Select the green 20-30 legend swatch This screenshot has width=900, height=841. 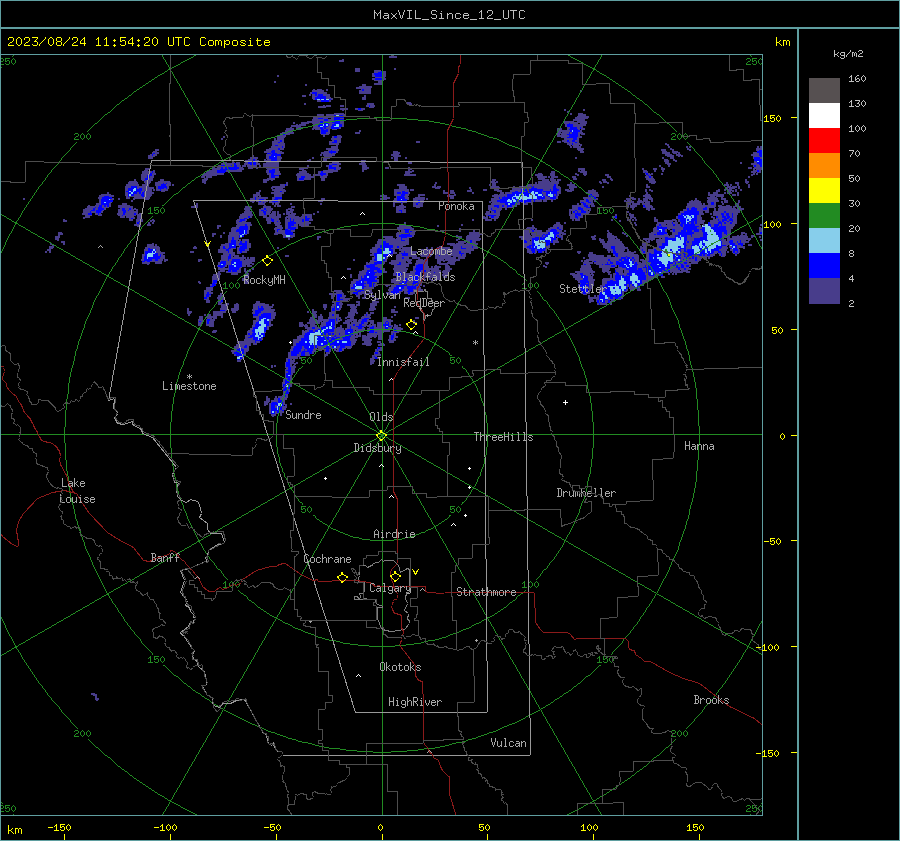click(824, 216)
